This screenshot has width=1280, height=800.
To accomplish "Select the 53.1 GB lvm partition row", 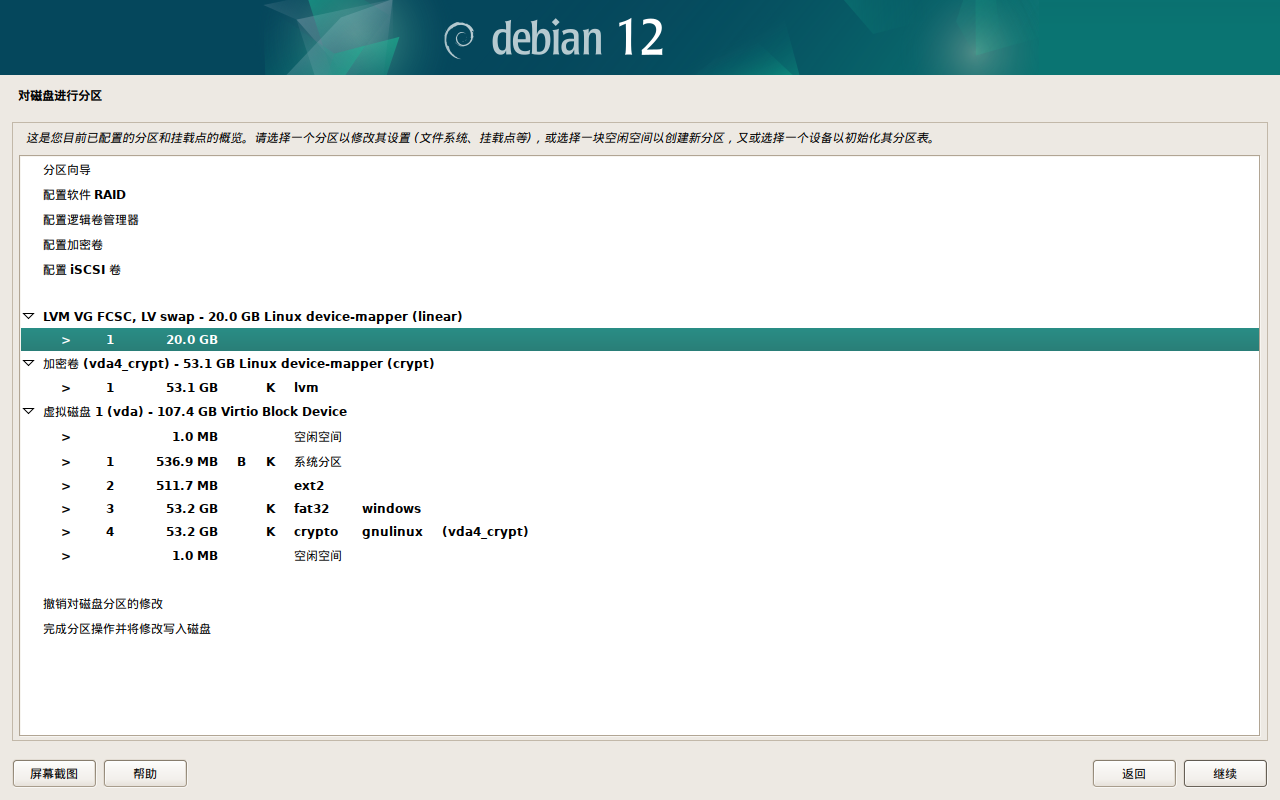I will [x=640, y=387].
